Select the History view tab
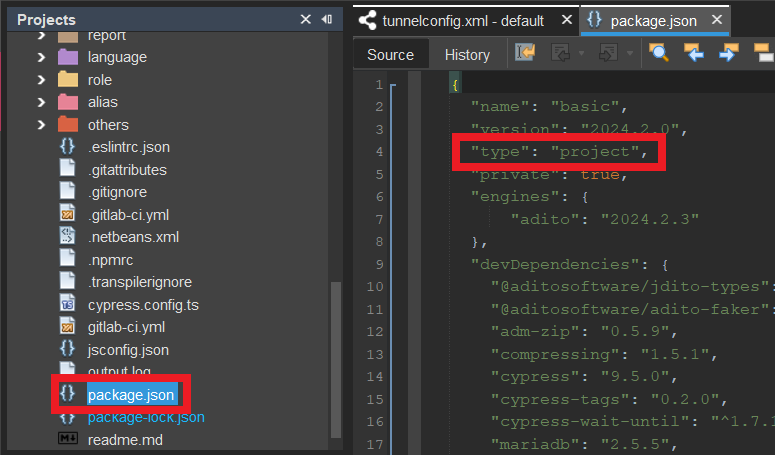Screen dimensions: 775x455 click(467, 54)
